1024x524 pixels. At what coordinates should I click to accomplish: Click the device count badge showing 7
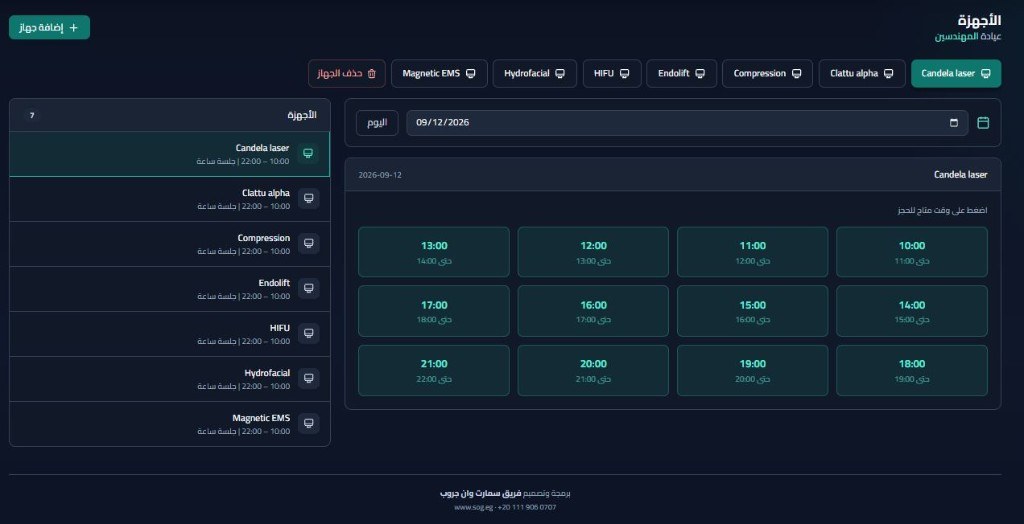31,116
